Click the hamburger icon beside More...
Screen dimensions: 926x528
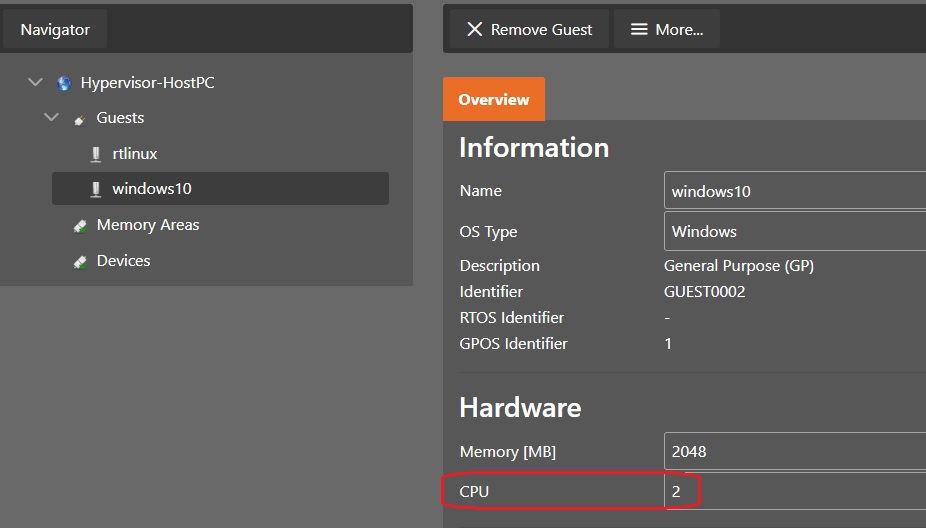click(639, 30)
